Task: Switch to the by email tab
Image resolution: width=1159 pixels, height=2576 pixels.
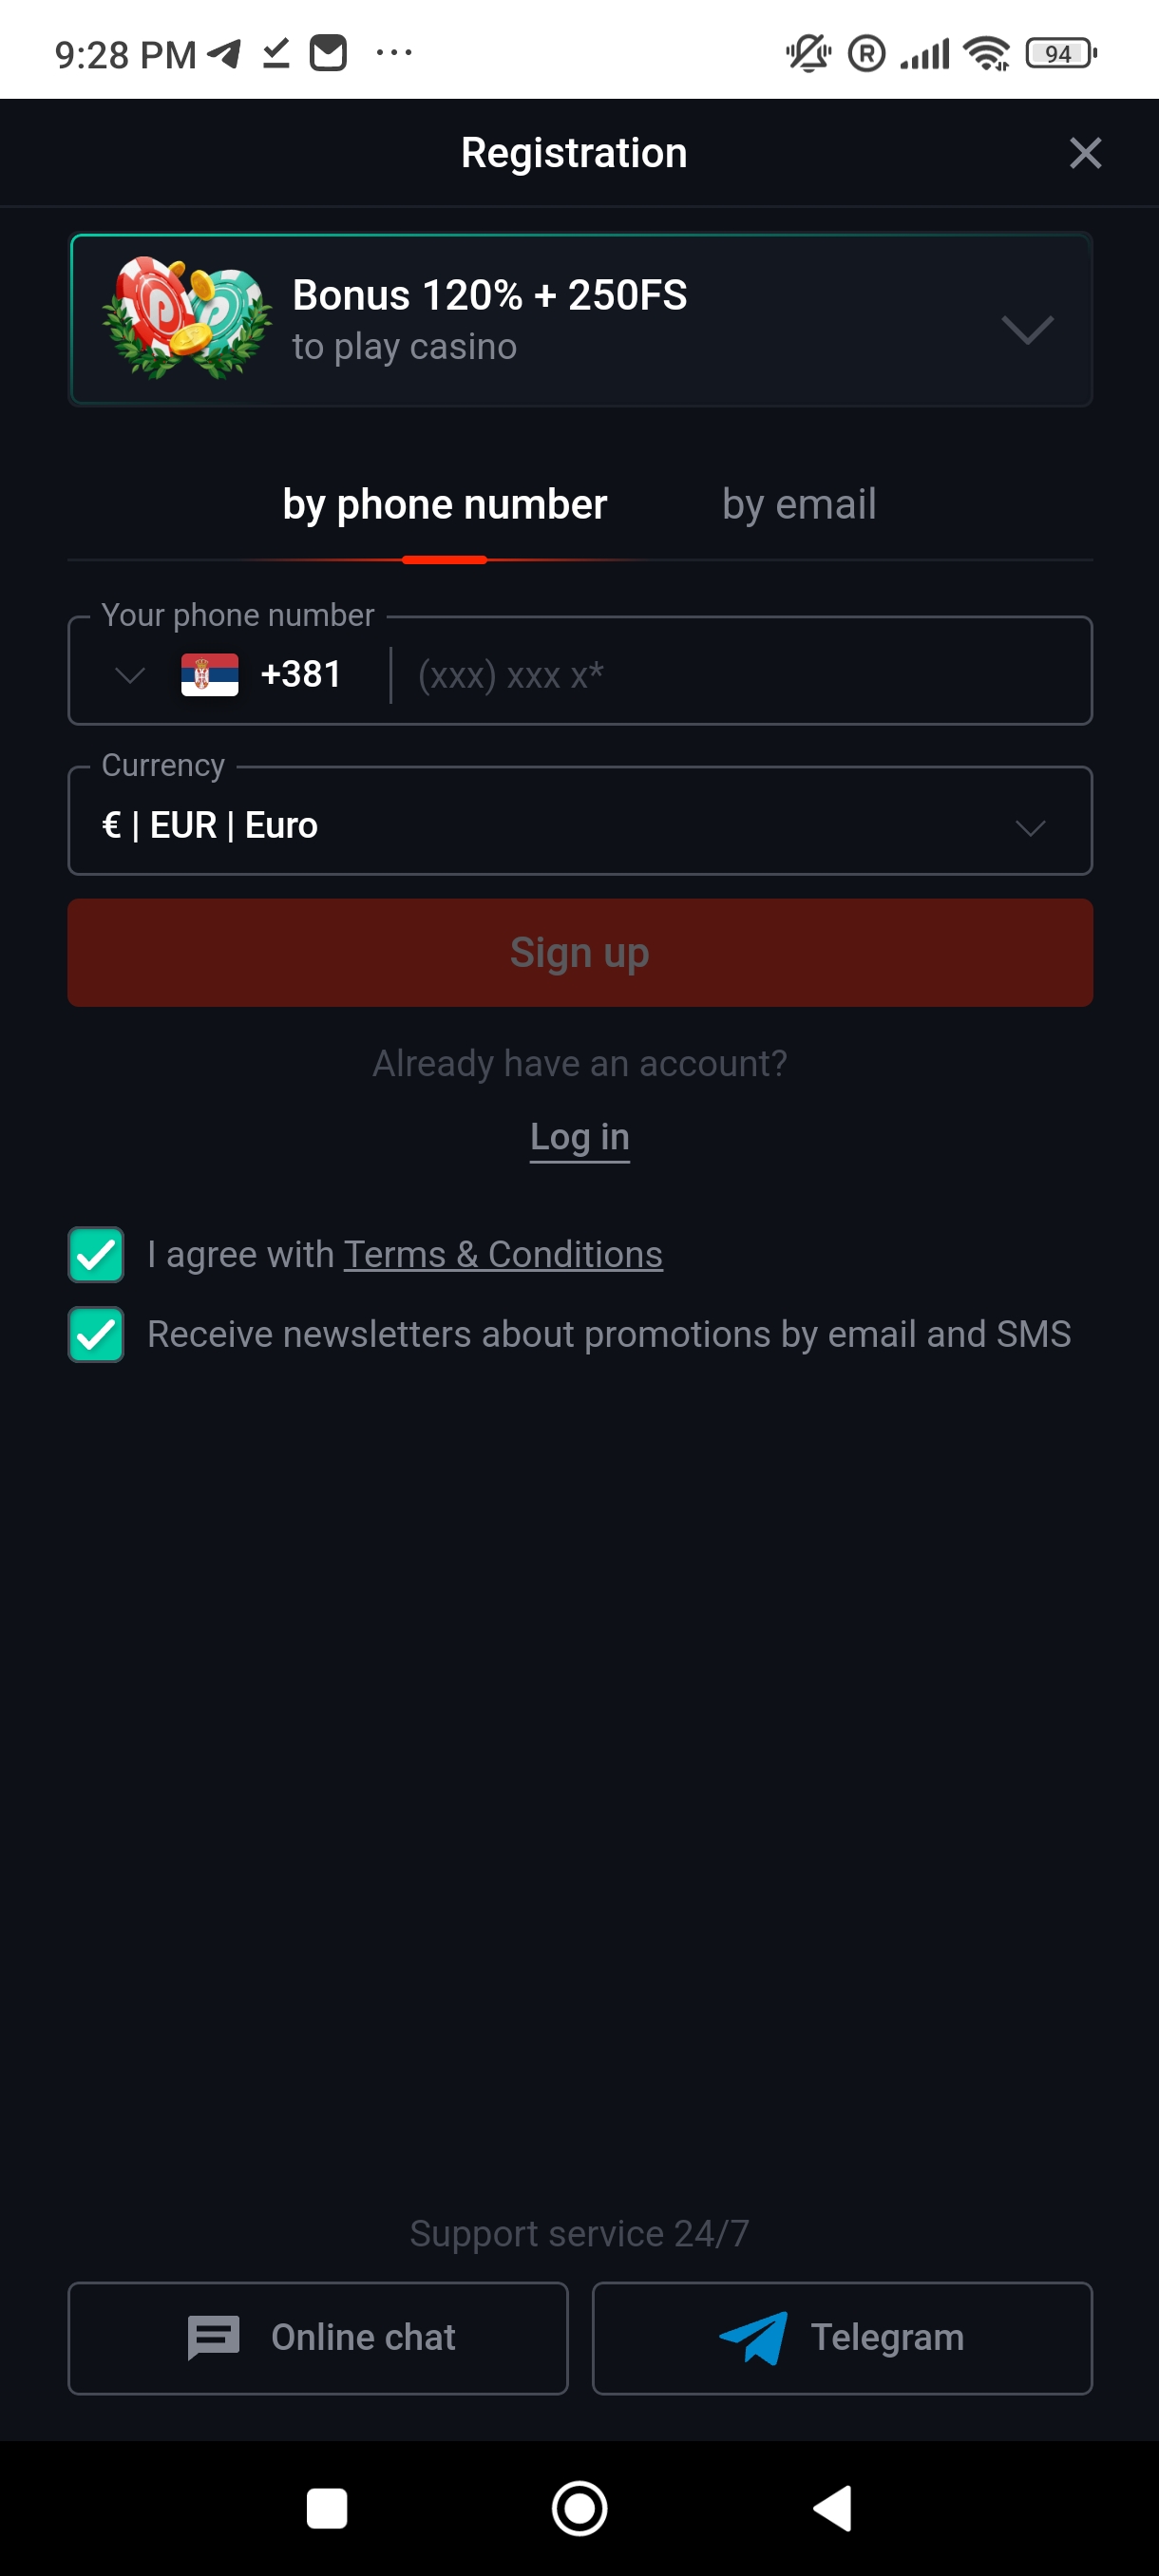Action: click(798, 504)
